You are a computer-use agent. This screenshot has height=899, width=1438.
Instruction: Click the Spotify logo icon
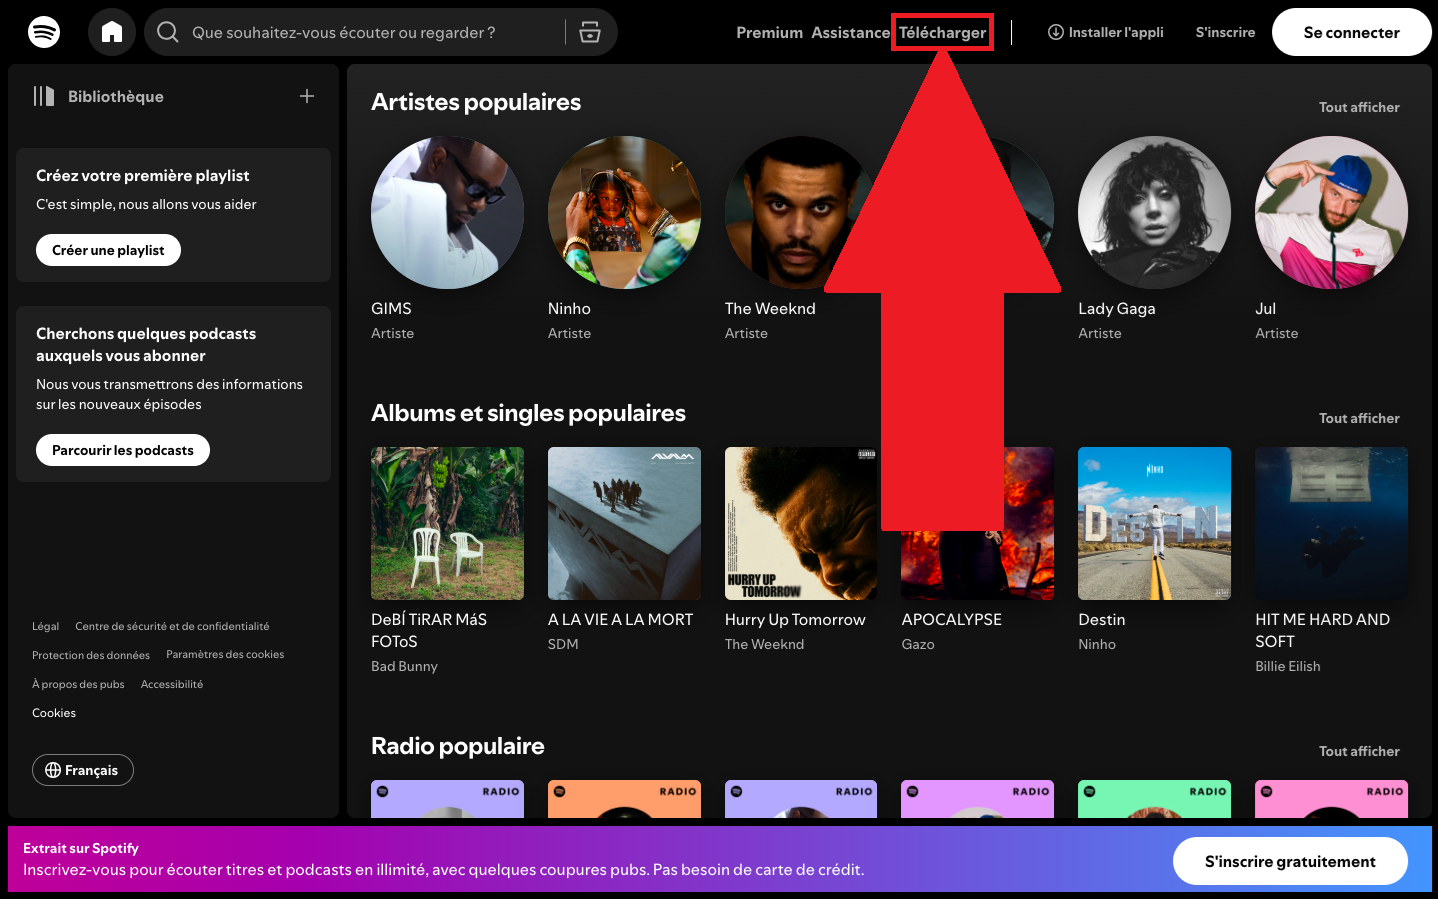(44, 32)
